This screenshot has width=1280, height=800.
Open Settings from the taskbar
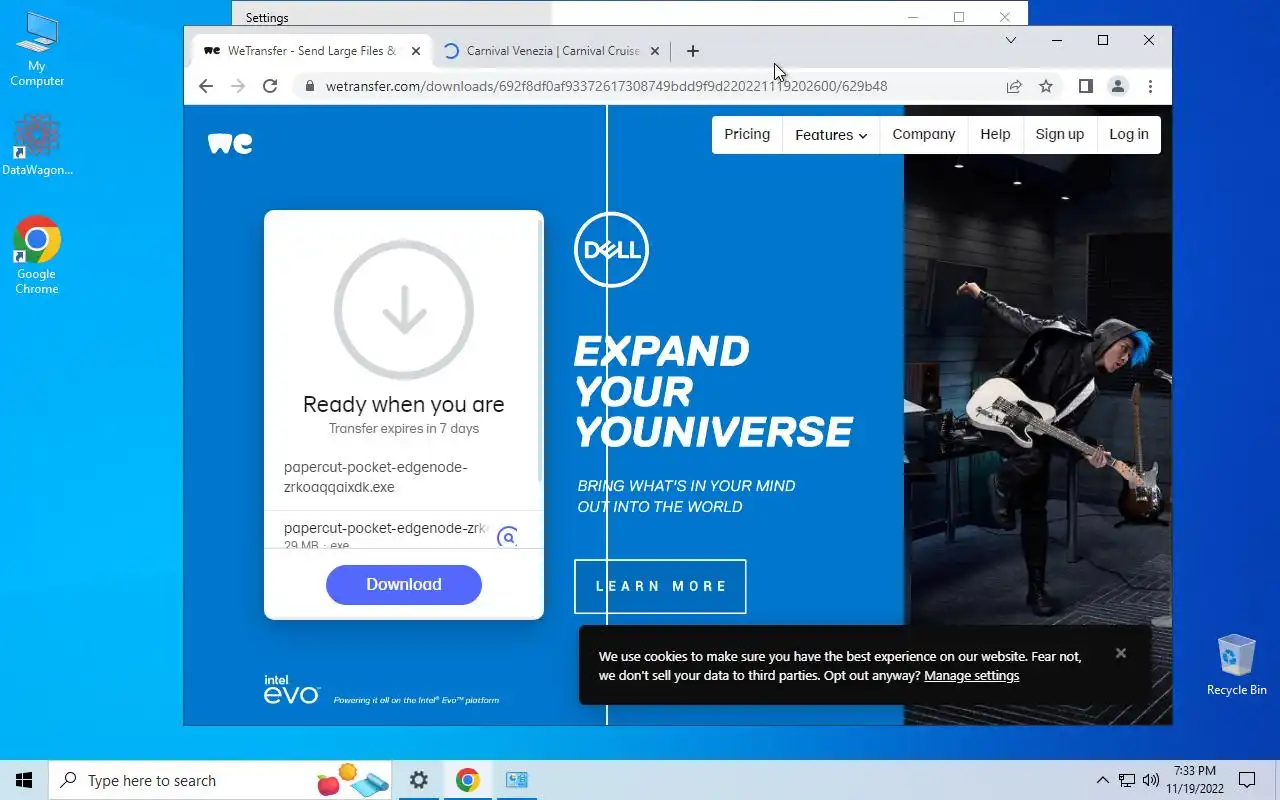coord(419,780)
